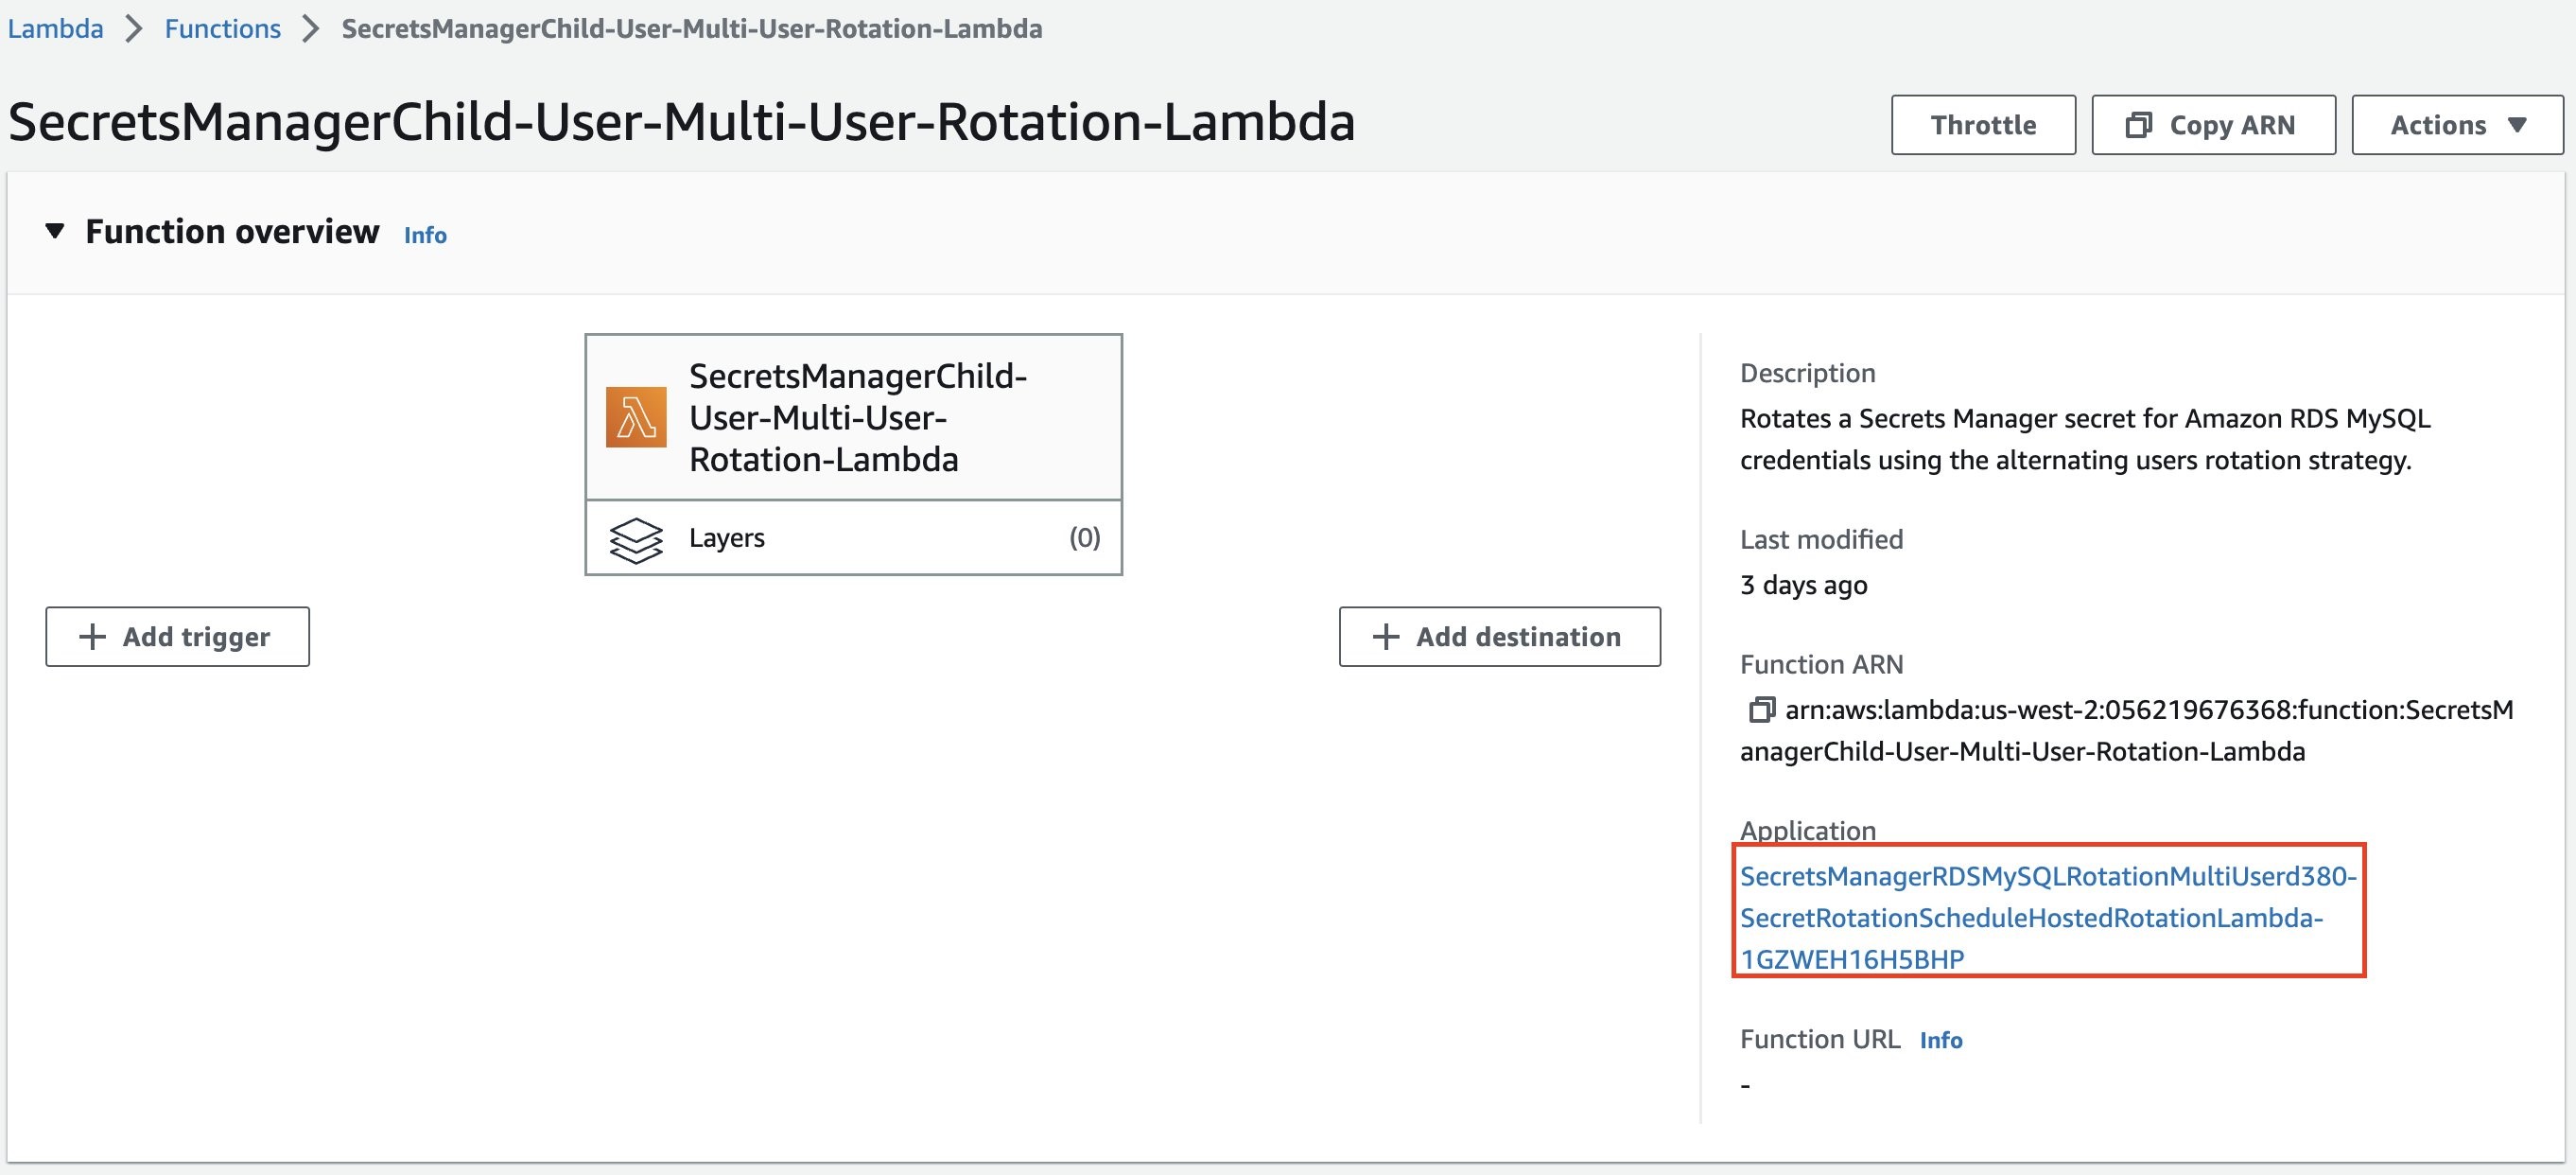This screenshot has width=2576, height=1175.
Task: Copy the Function ARN using copy icon
Action: (x=1760, y=710)
